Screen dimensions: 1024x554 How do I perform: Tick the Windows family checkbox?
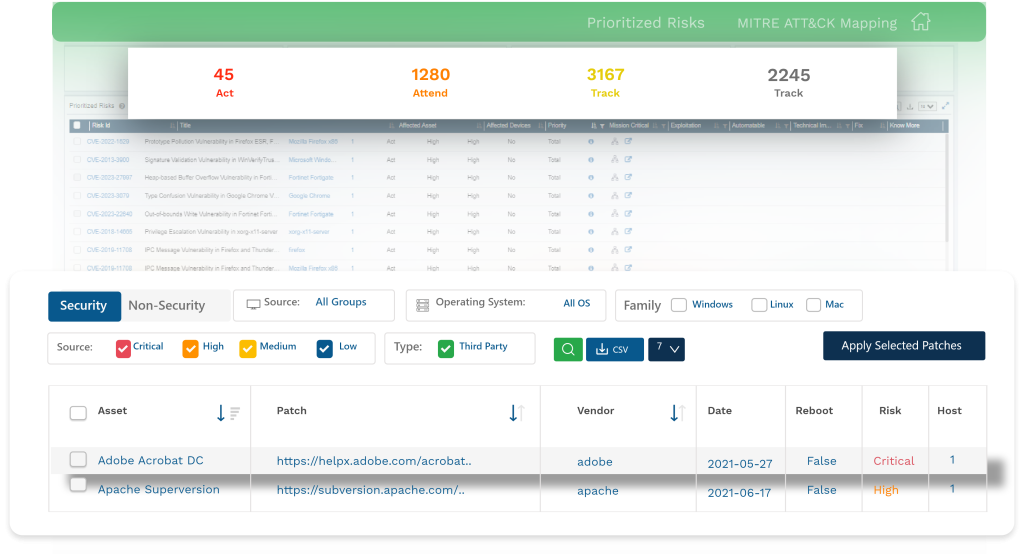click(x=679, y=305)
